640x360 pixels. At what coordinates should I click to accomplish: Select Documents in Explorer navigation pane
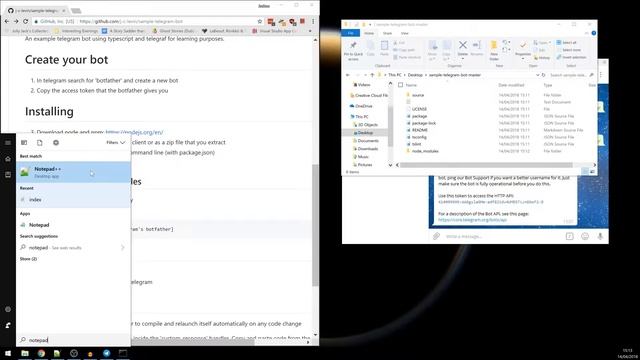click(368, 141)
